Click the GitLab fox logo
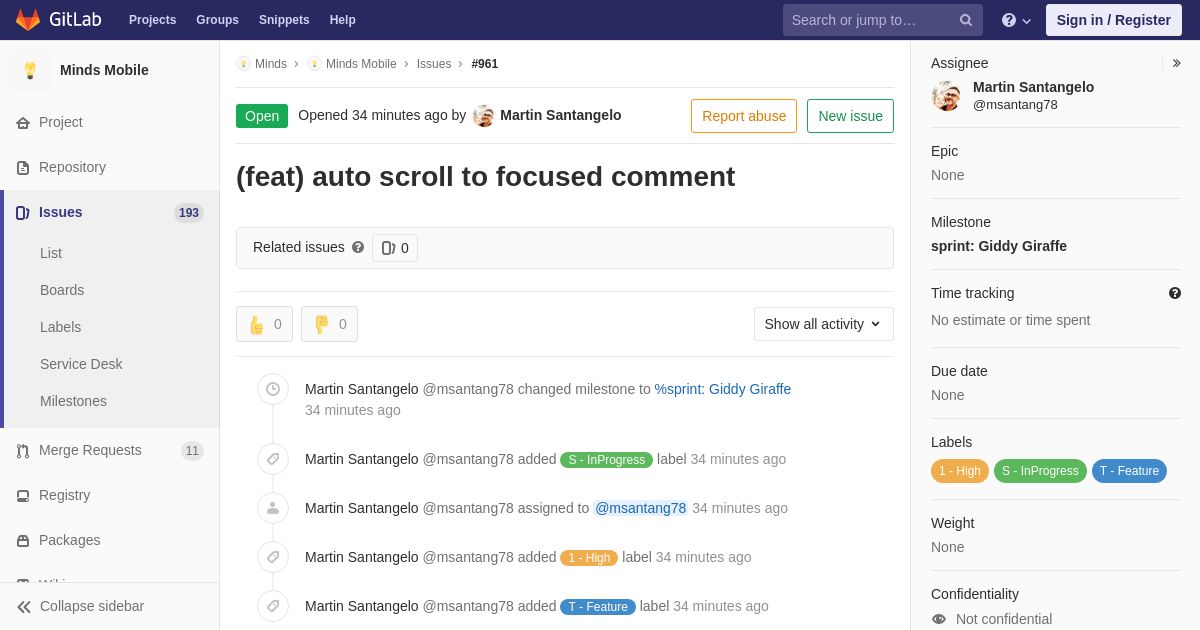Image resolution: width=1200 pixels, height=630 pixels. [x=28, y=20]
